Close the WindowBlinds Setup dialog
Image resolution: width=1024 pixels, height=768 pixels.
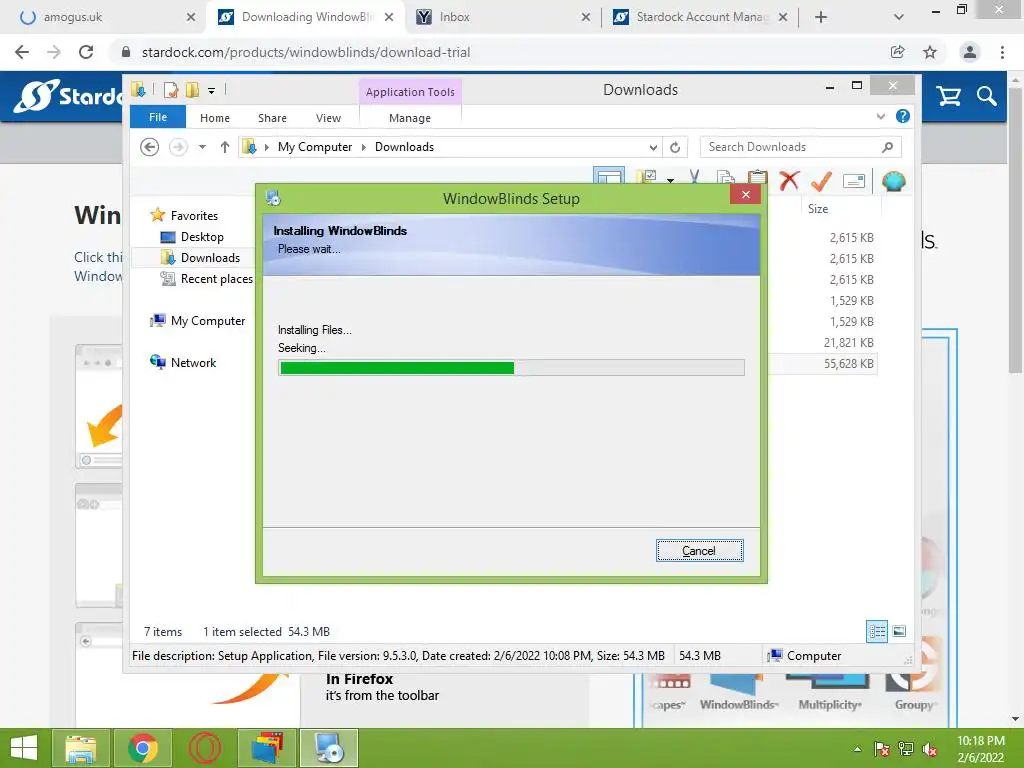(x=745, y=195)
